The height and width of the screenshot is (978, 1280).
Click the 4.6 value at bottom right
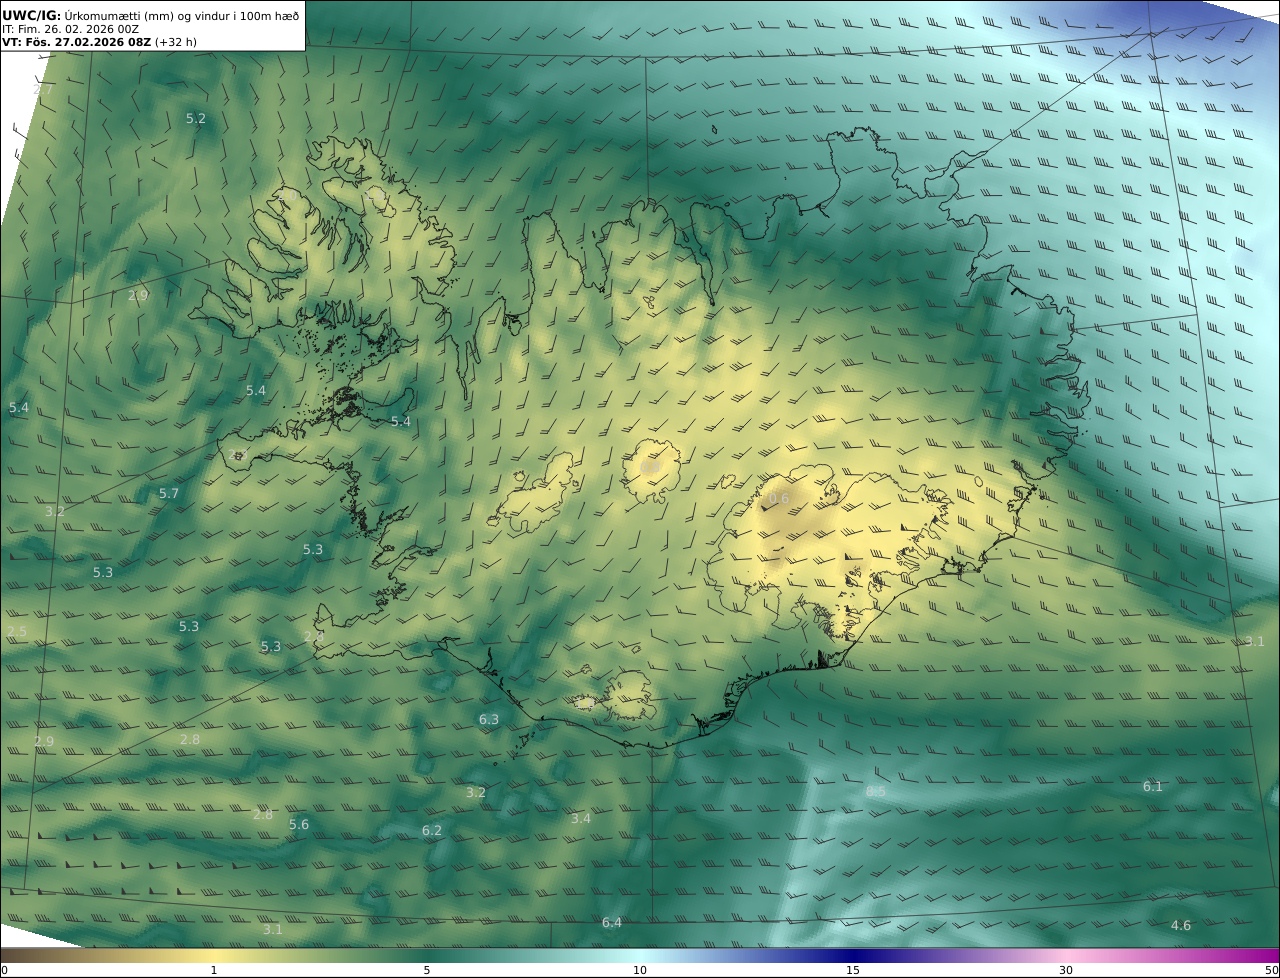pyautogui.click(x=1181, y=925)
